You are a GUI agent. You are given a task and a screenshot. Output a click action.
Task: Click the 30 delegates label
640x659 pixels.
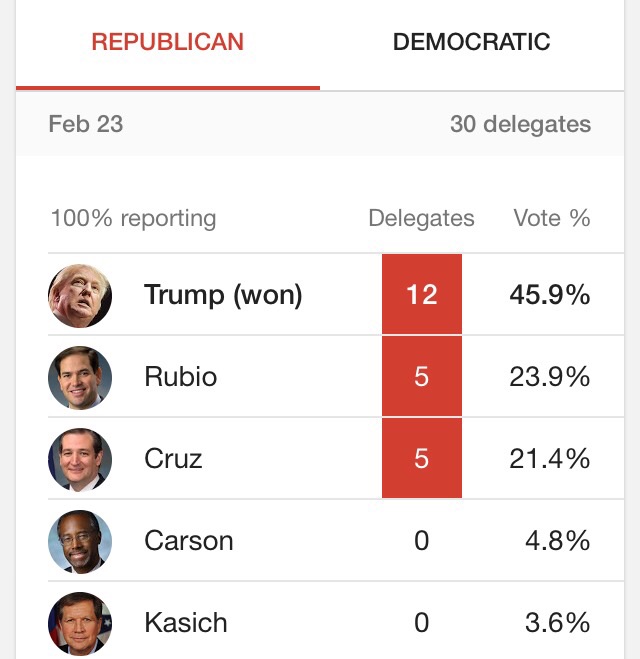pyautogui.click(x=520, y=125)
